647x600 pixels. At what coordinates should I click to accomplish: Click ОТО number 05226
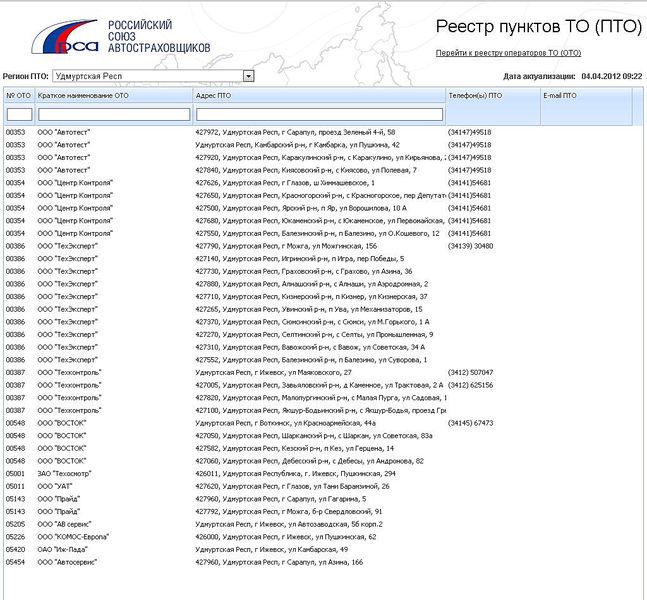[x=15, y=537]
